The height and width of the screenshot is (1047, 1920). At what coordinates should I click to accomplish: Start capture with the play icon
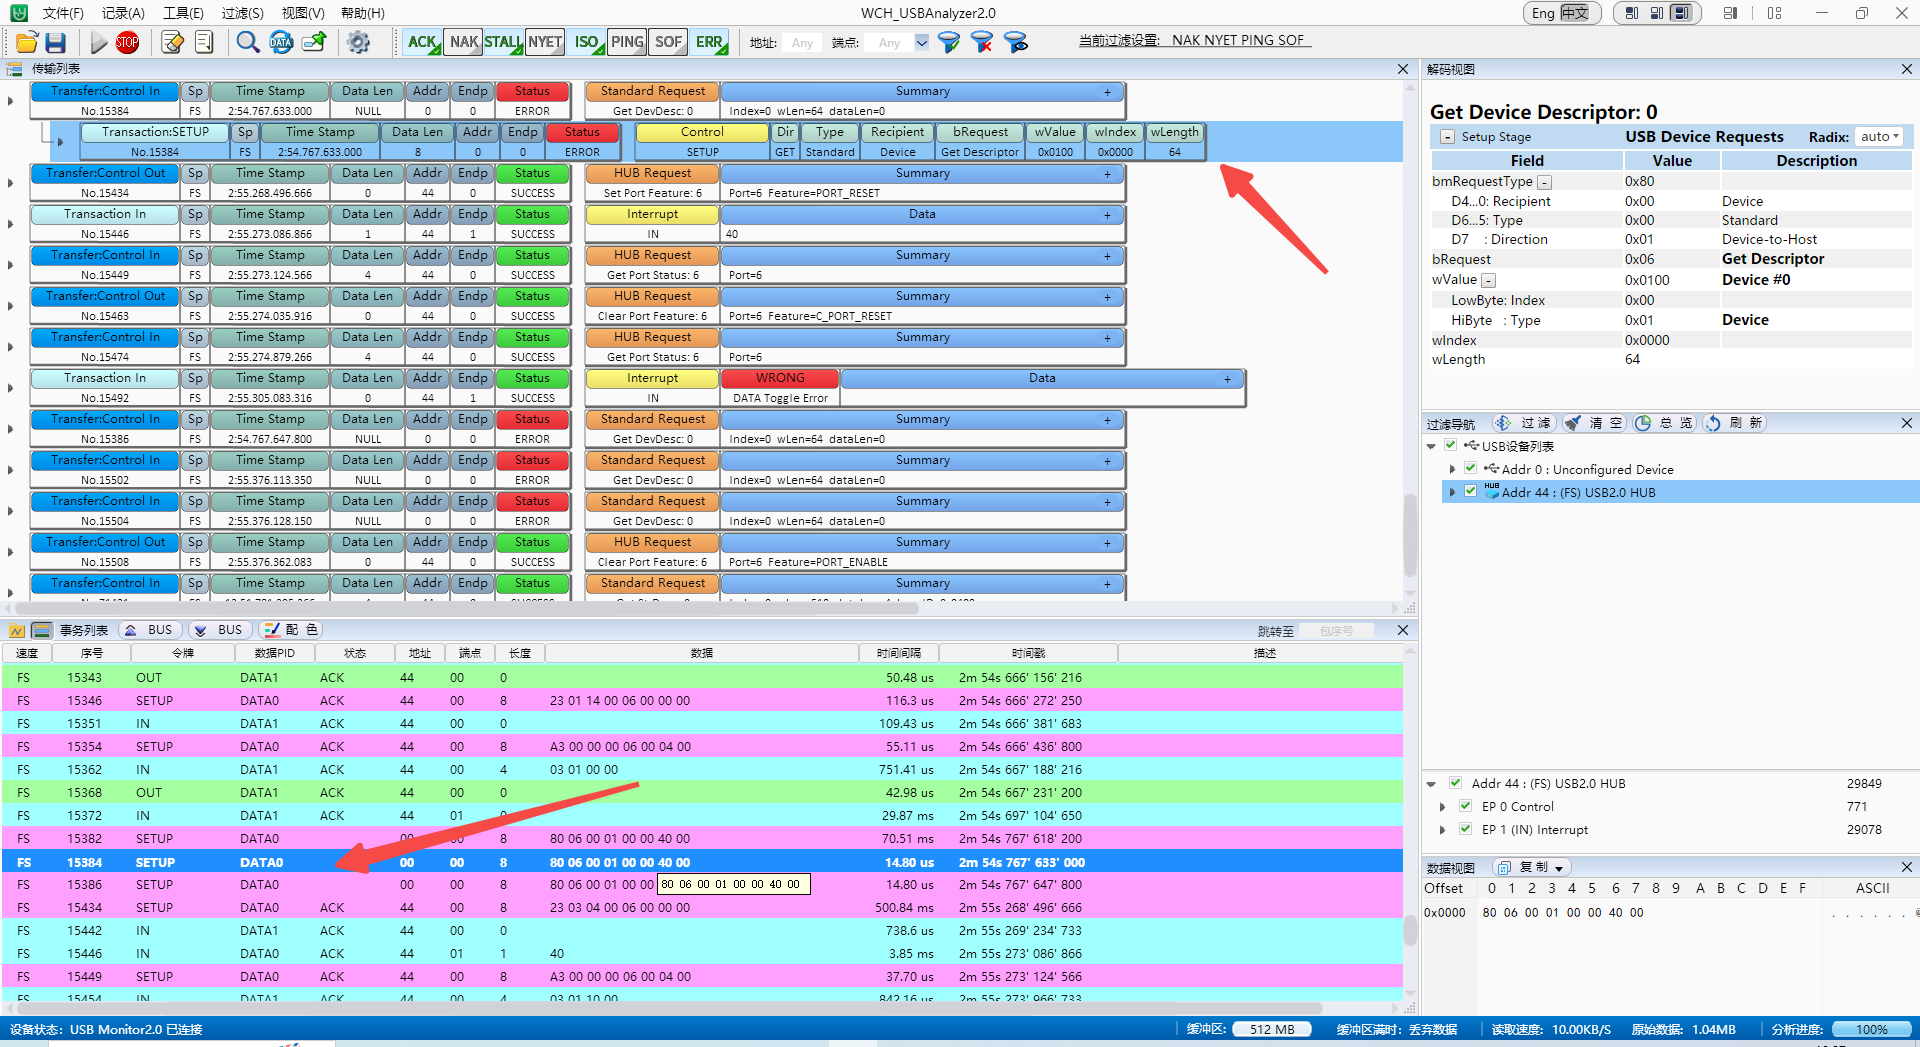tap(98, 42)
